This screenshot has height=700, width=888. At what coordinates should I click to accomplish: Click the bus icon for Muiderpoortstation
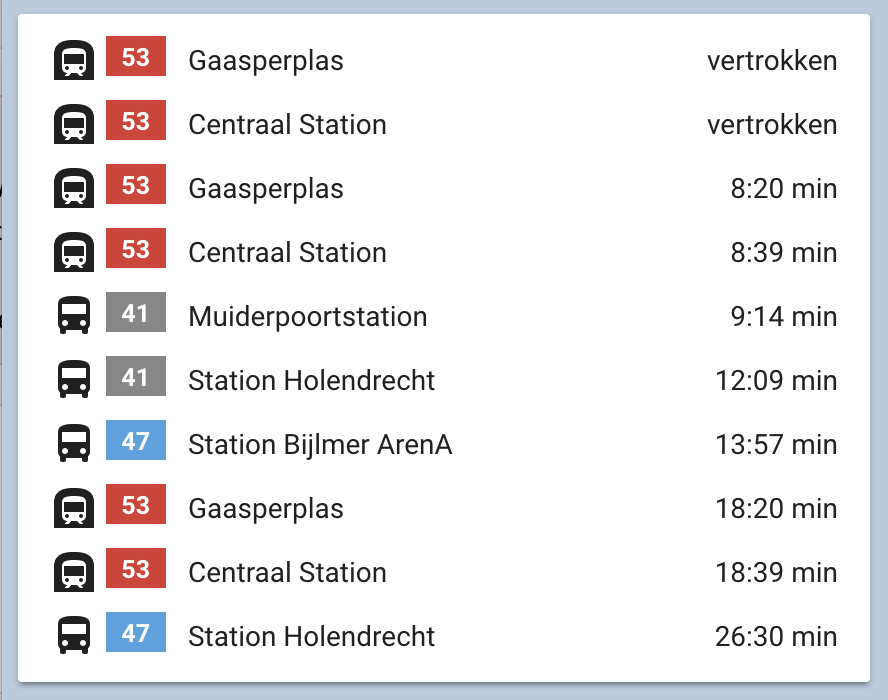click(x=73, y=316)
